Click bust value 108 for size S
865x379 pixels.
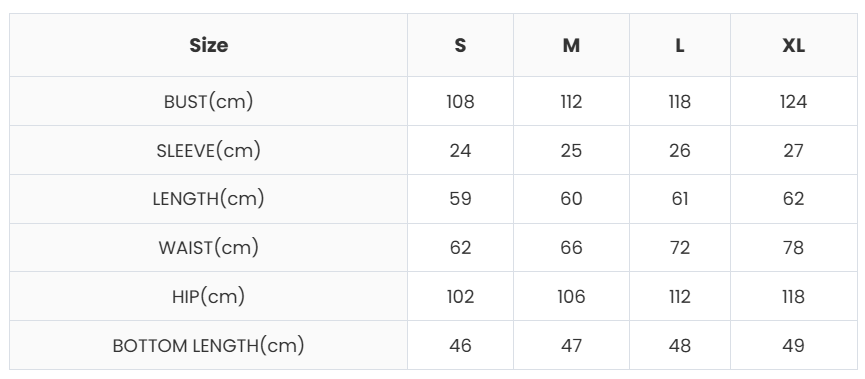point(460,102)
